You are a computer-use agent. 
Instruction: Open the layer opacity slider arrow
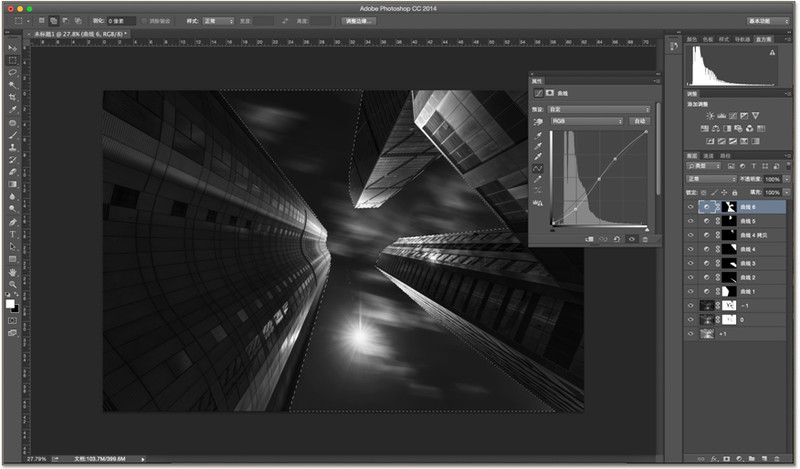[787, 179]
